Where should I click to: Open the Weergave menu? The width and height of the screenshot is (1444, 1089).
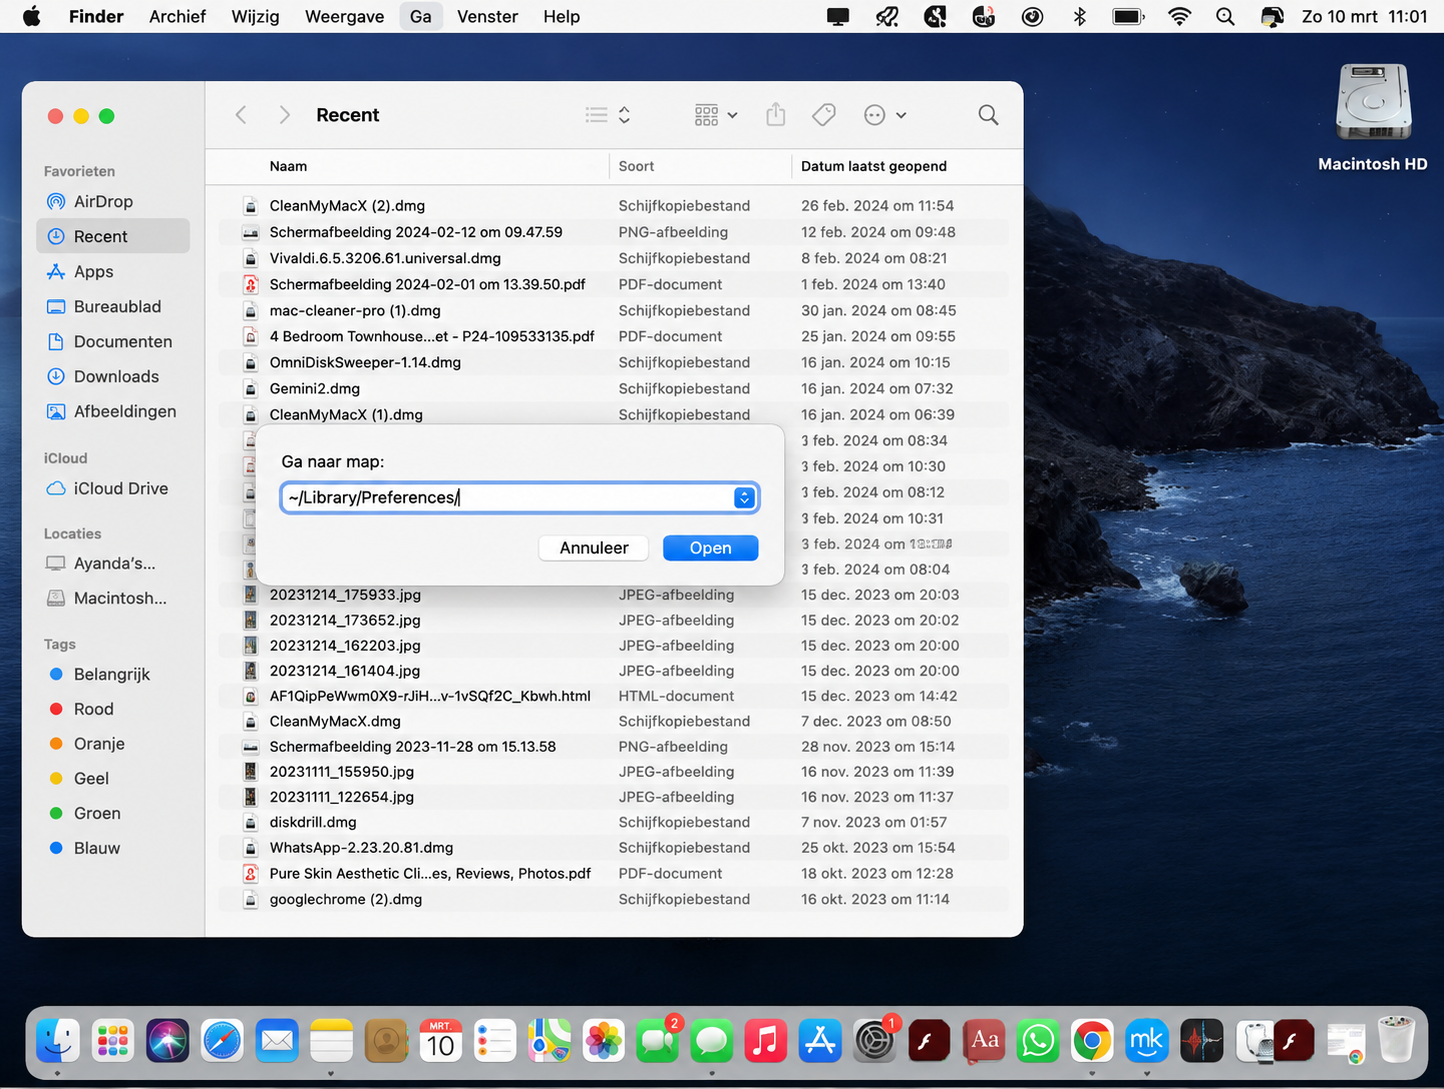pyautogui.click(x=344, y=16)
